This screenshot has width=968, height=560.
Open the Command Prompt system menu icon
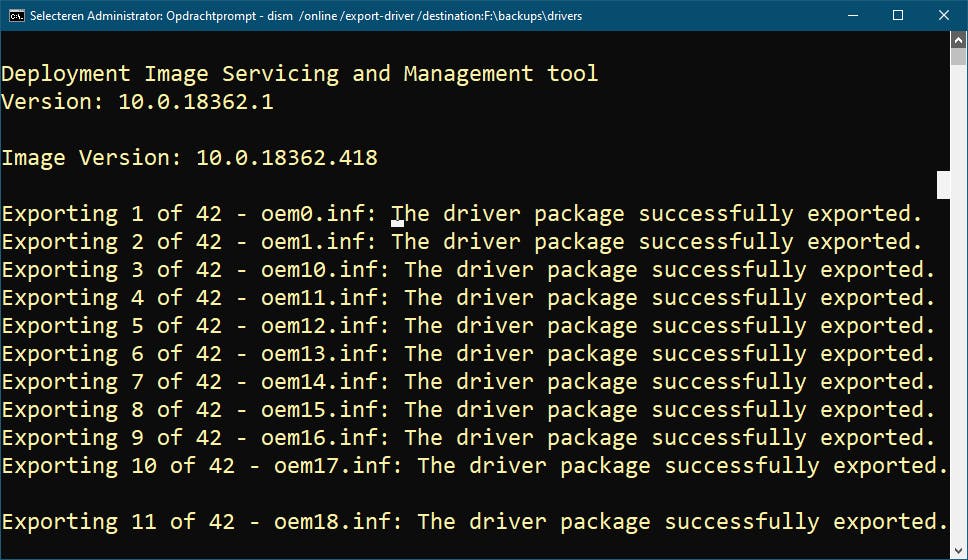click(16, 16)
